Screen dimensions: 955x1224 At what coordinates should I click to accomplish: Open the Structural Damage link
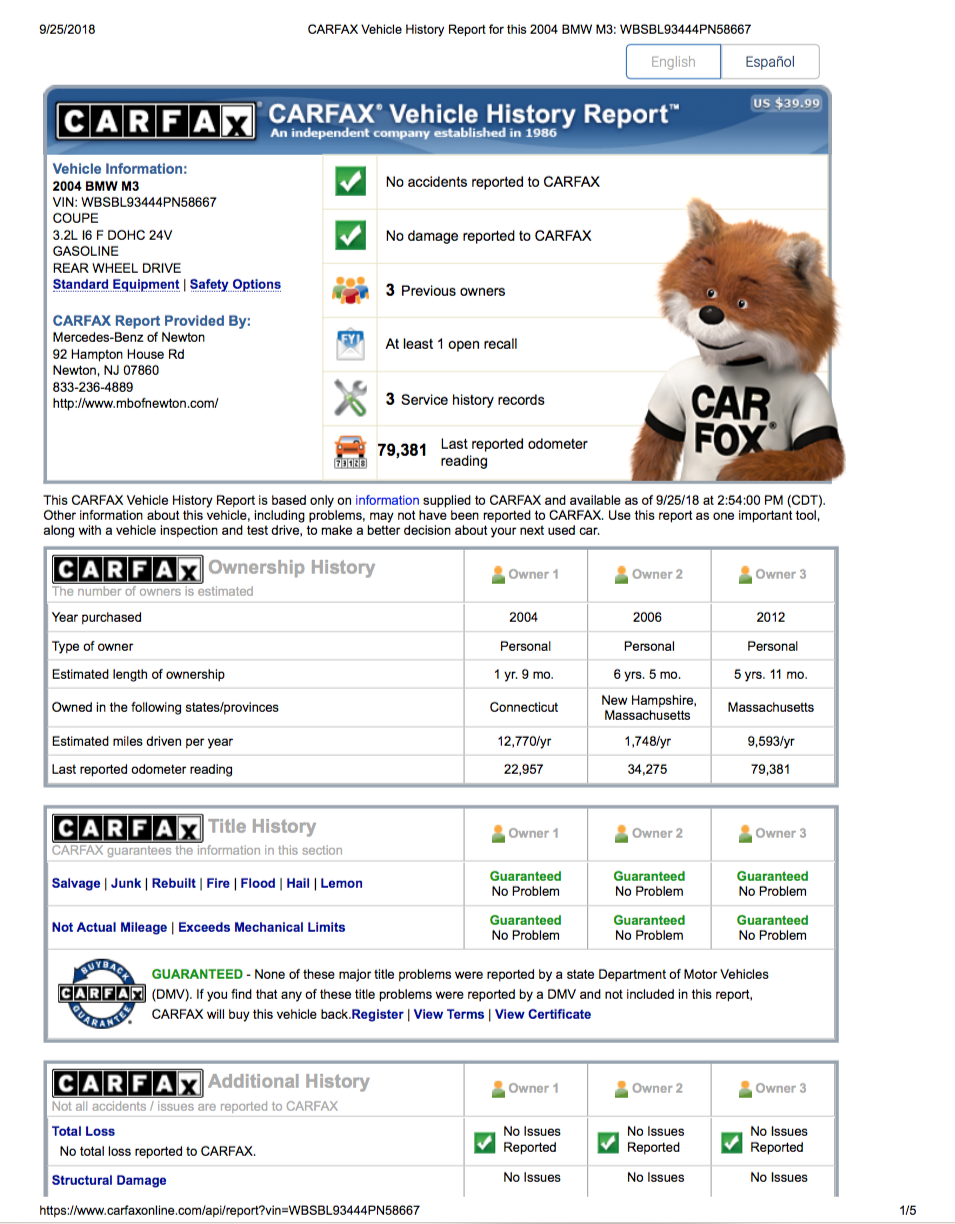pyautogui.click(x=109, y=1181)
